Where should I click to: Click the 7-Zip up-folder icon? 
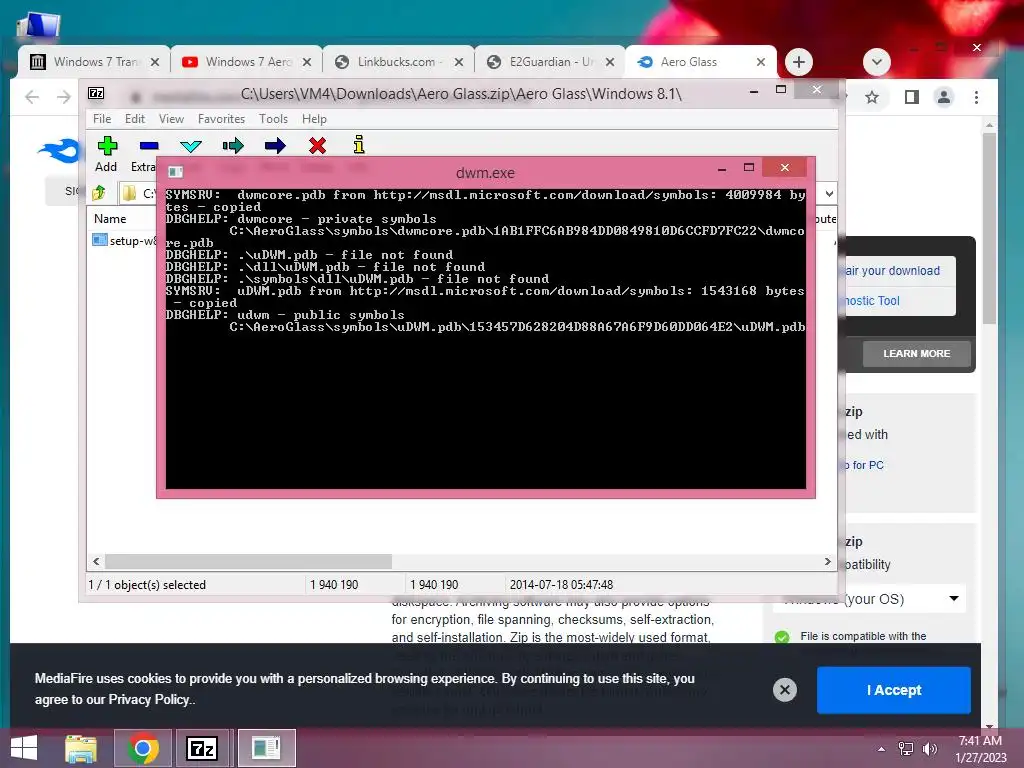[99, 193]
